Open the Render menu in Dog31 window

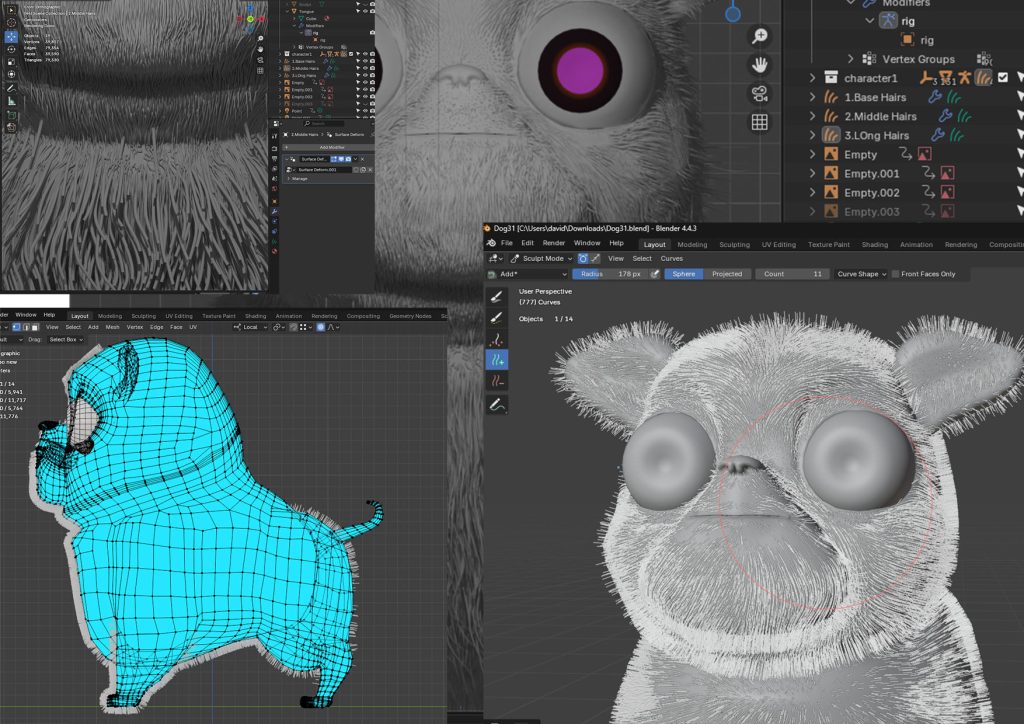(554, 243)
